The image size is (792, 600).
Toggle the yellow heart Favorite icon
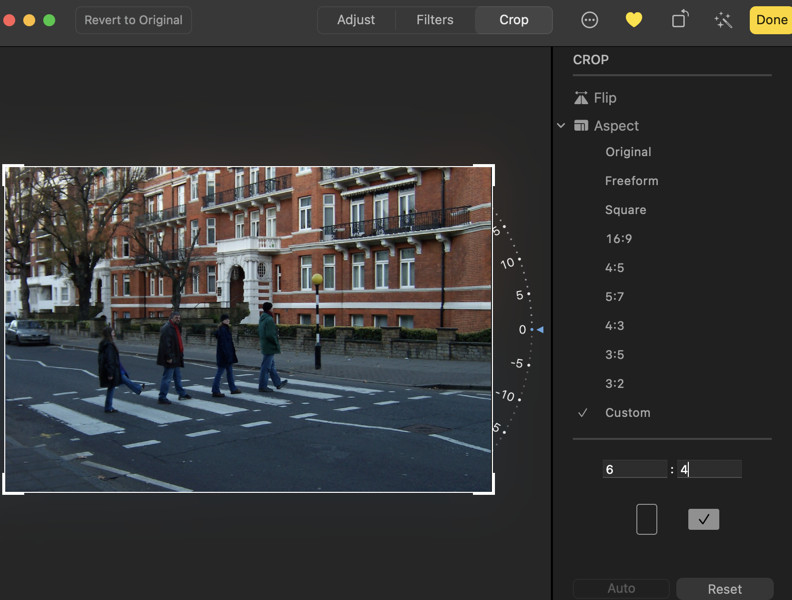coord(633,20)
